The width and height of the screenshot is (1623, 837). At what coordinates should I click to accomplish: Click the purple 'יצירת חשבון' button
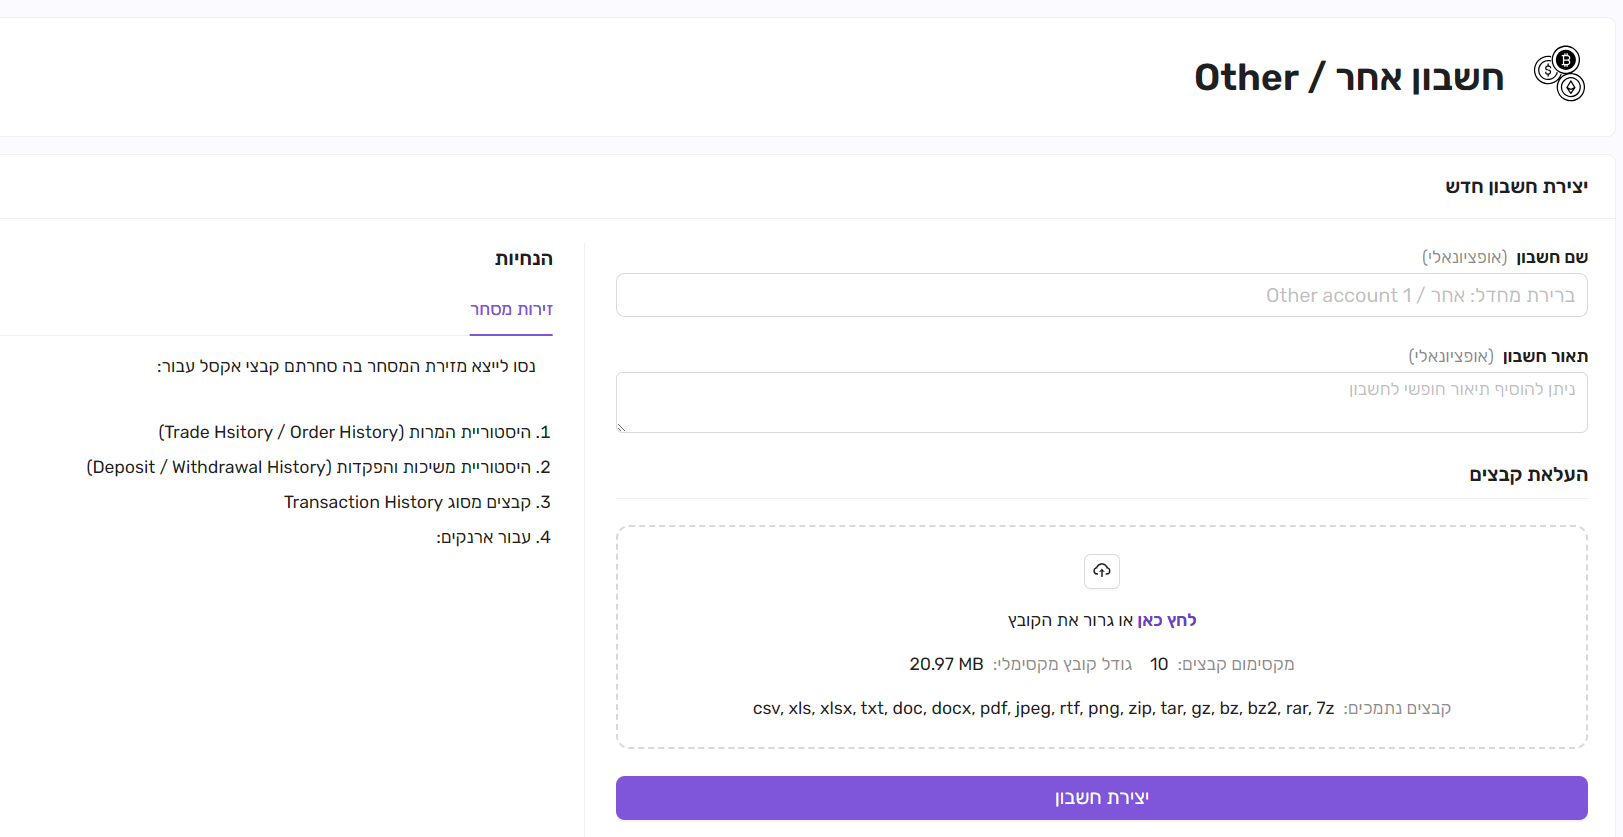coord(1101,798)
